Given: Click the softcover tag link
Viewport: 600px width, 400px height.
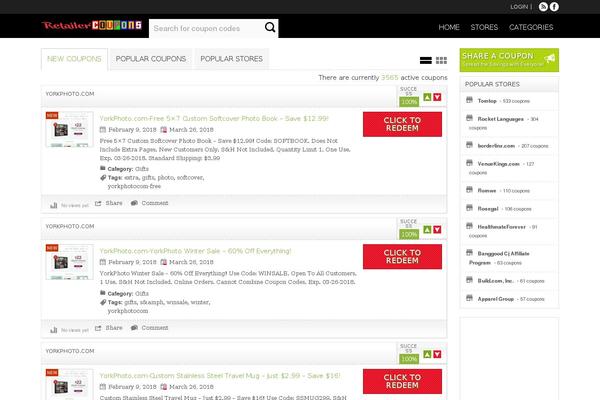Looking at the screenshot, I should click(190, 178).
